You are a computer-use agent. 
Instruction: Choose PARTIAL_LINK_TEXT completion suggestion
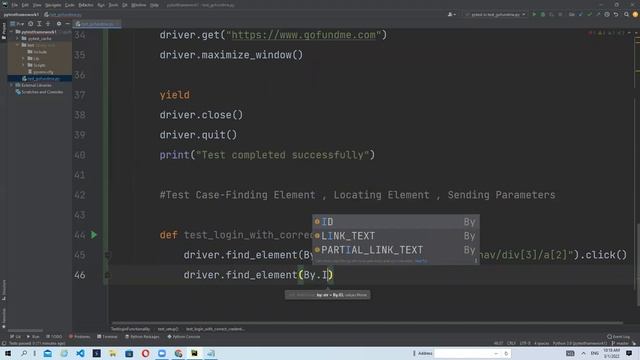tap(396, 250)
